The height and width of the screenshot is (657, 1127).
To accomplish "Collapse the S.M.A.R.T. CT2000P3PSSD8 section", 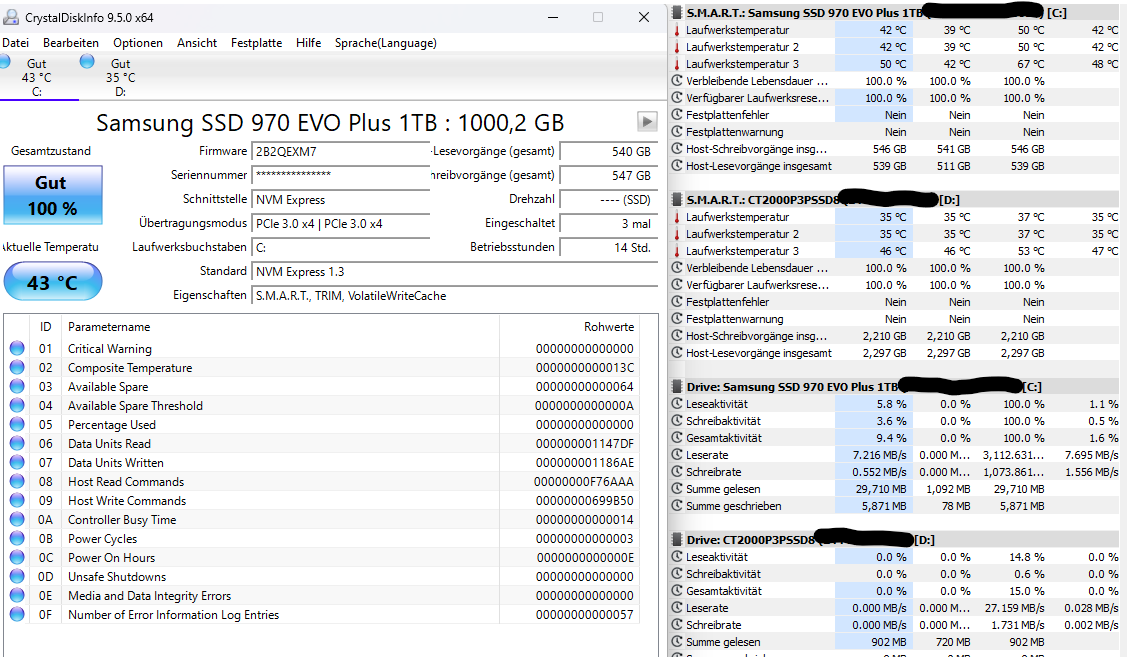I will click(676, 200).
